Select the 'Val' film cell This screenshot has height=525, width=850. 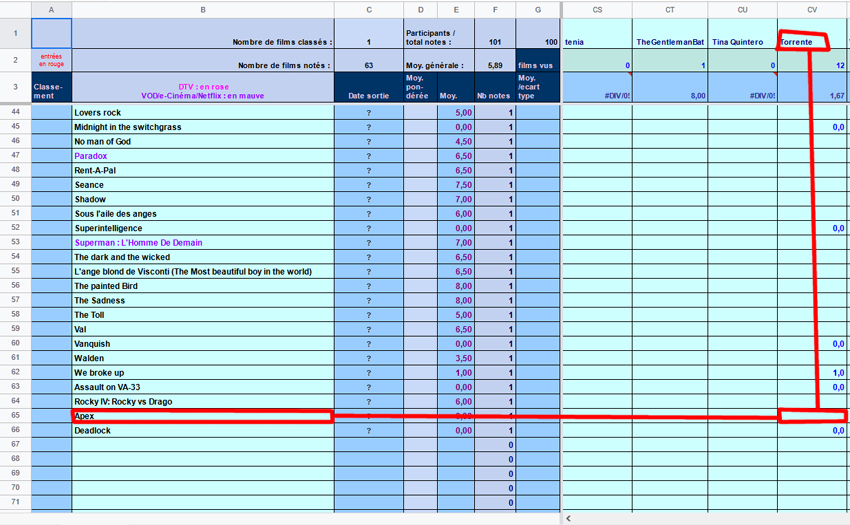point(203,329)
